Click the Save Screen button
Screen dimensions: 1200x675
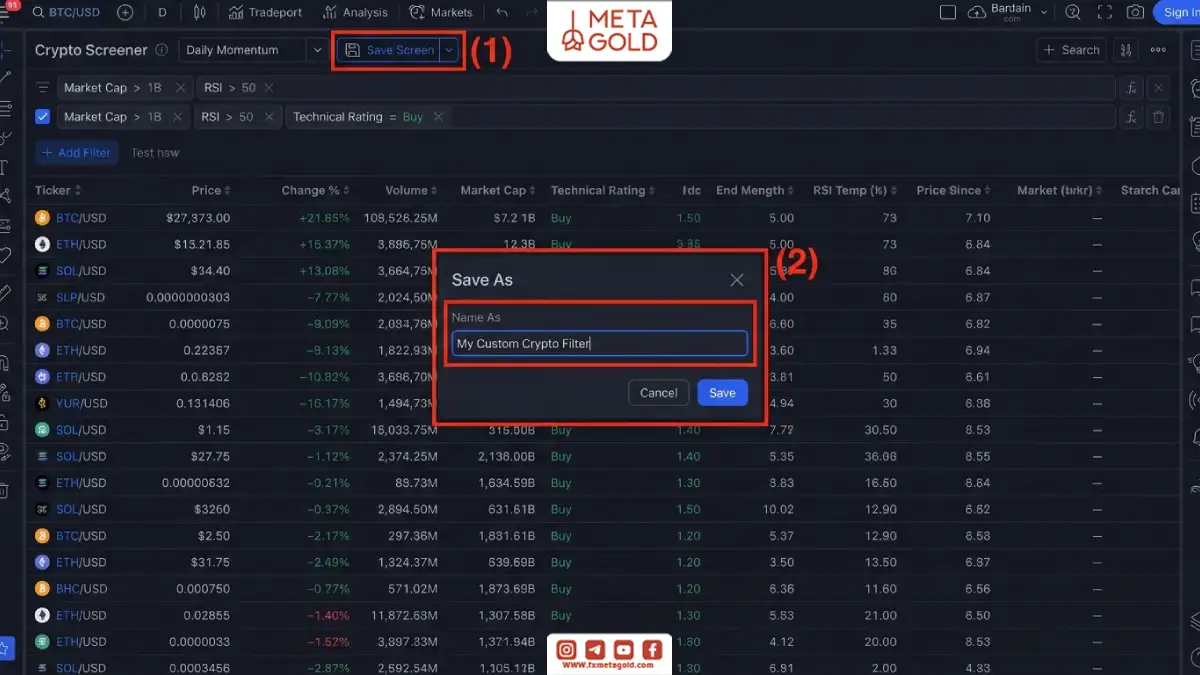(x=390, y=50)
